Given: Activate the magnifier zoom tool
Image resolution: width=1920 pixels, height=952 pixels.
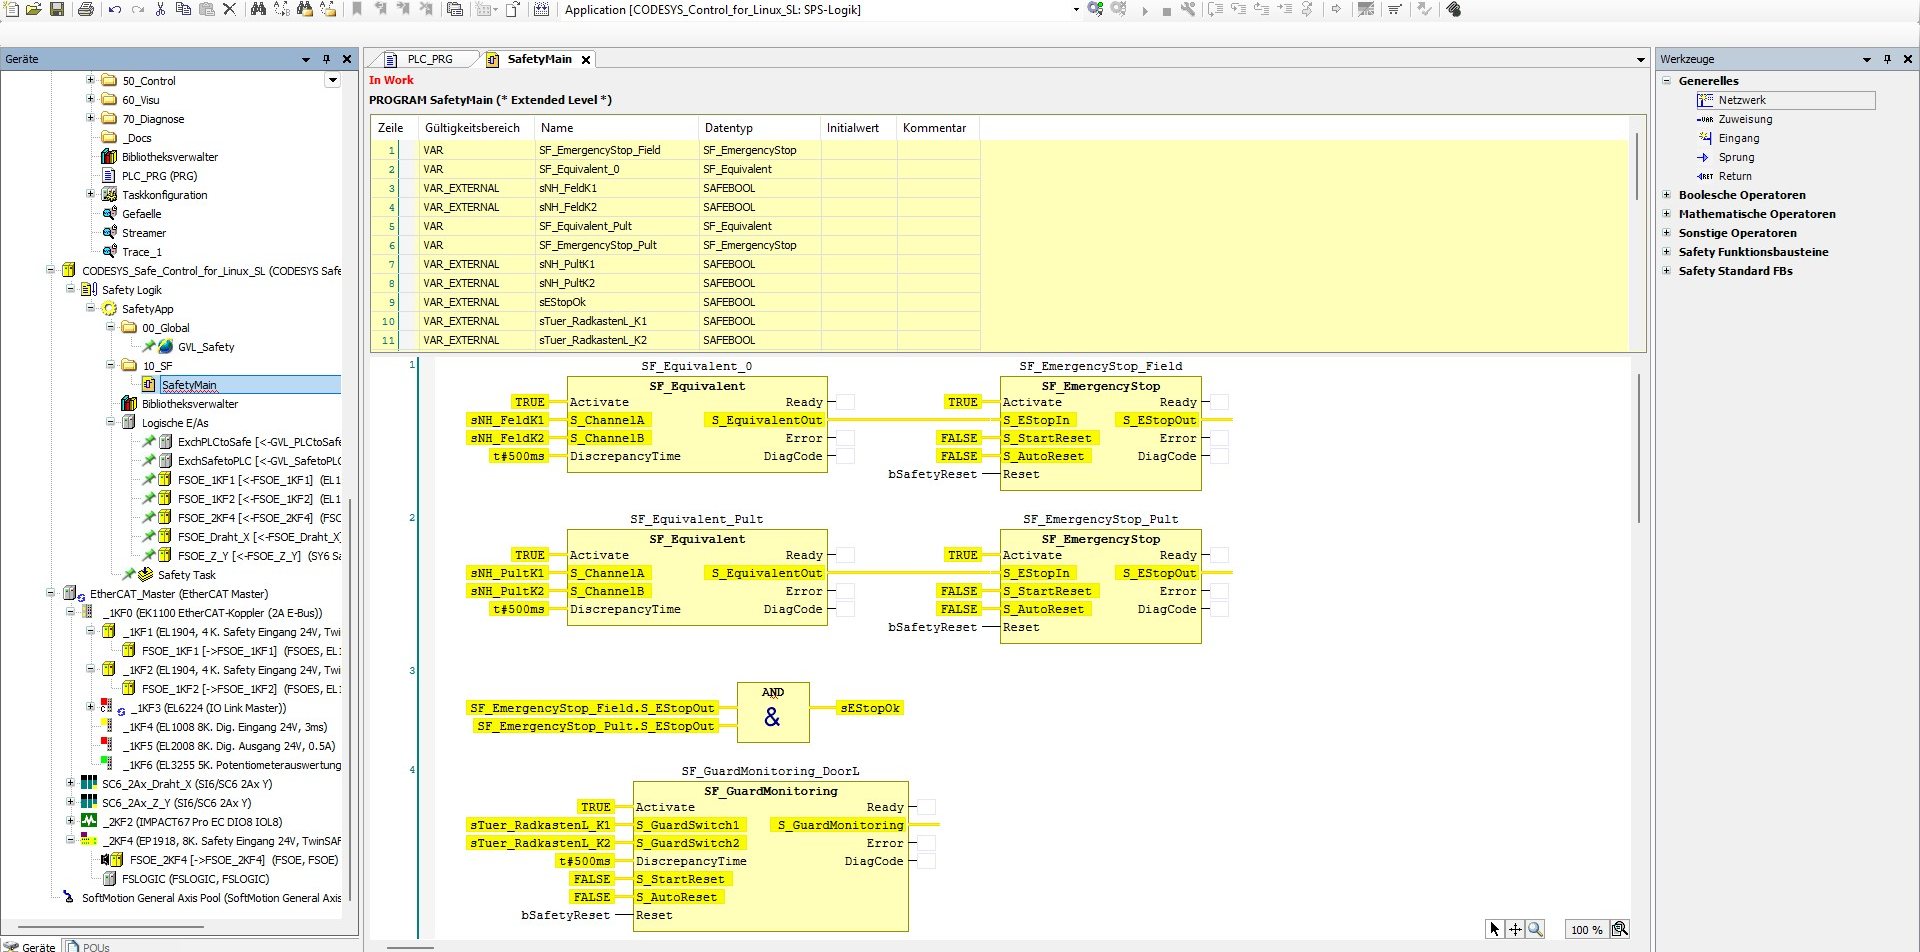Looking at the screenshot, I should point(1535,929).
